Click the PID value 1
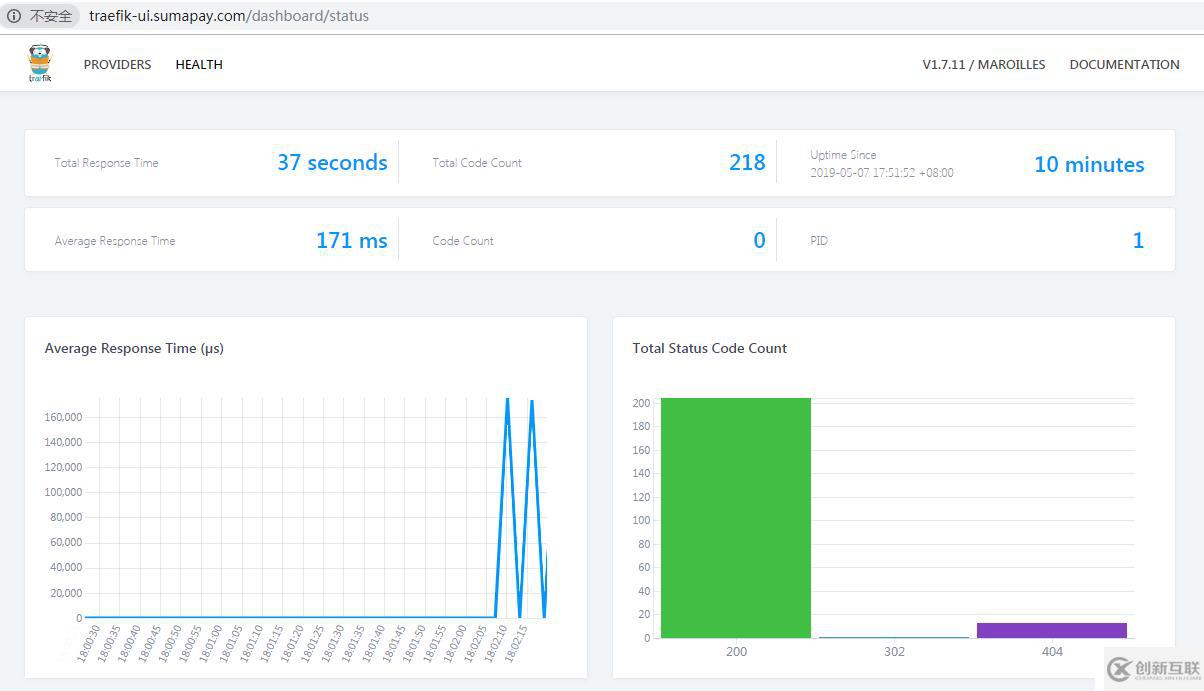 [x=1138, y=240]
